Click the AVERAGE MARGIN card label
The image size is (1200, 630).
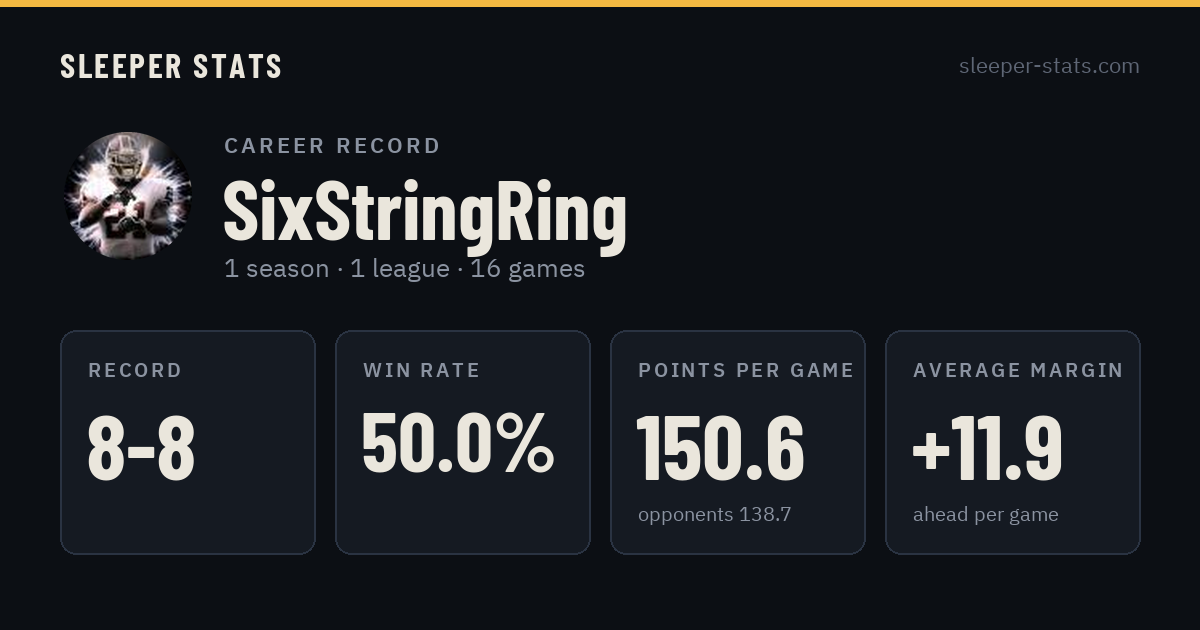click(1018, 371)
